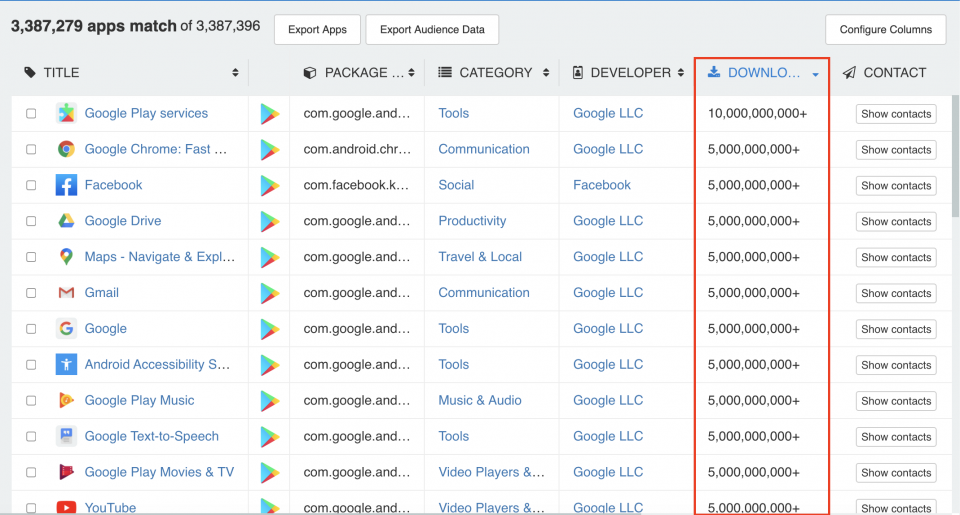Click the Google G app icon

(66, 328)
